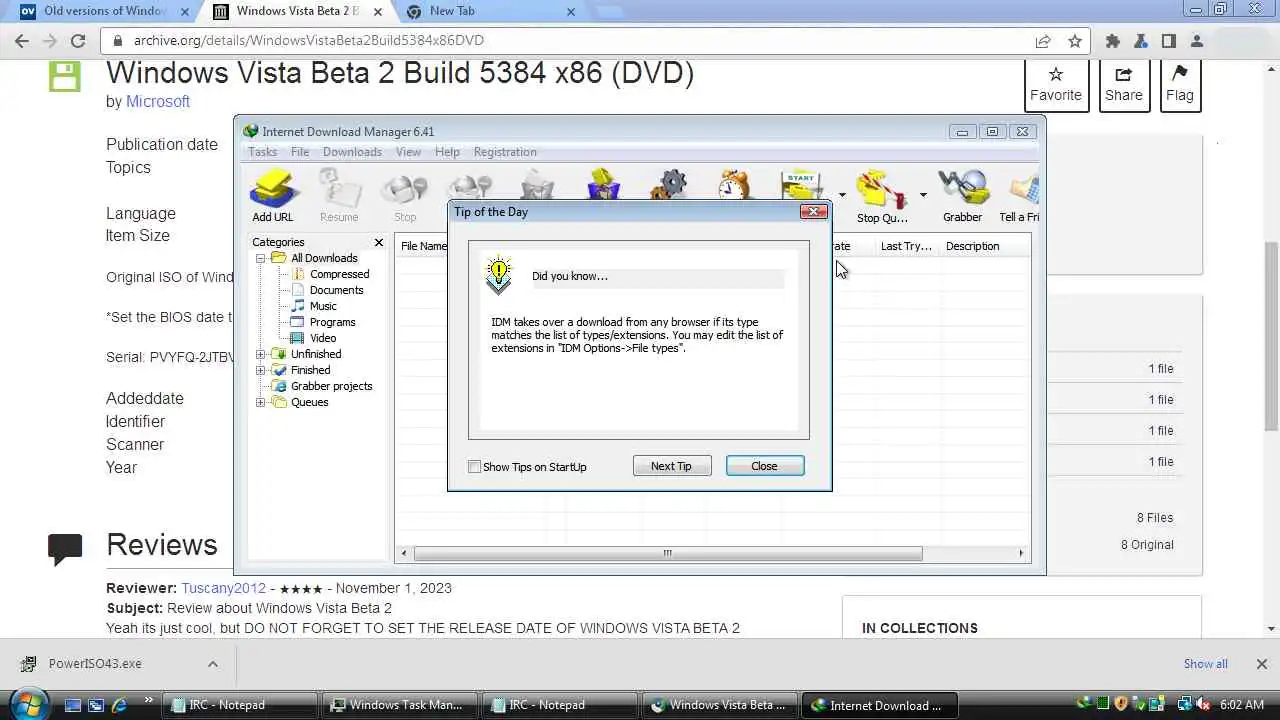
Task: Expand the taskbar quick launch overflow chevron
Action: pyautogui.click(x=149, y=700)
